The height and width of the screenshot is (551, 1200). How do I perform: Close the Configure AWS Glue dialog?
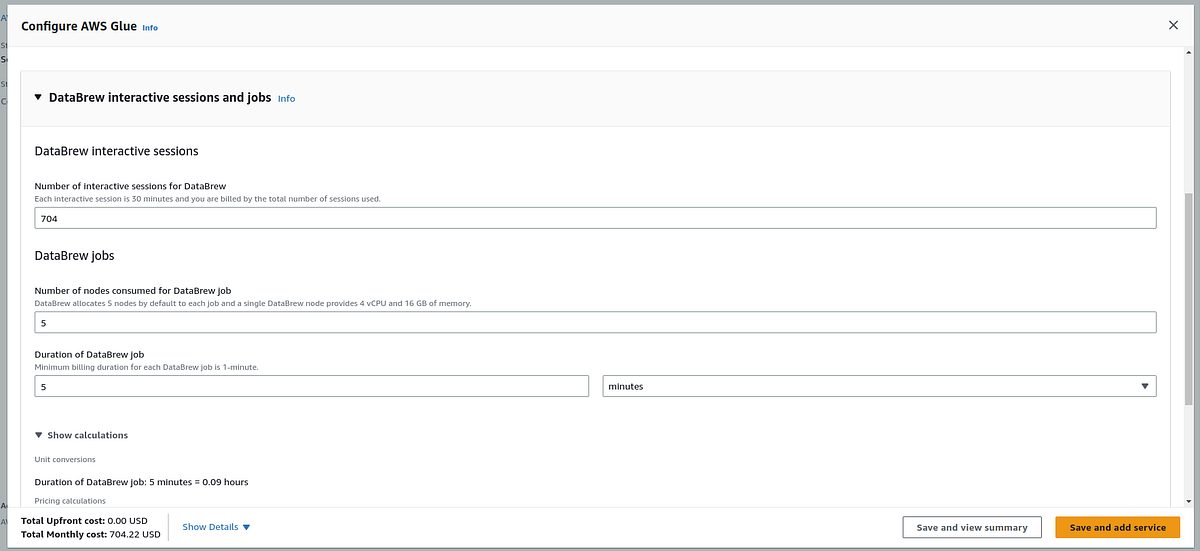1173,25
